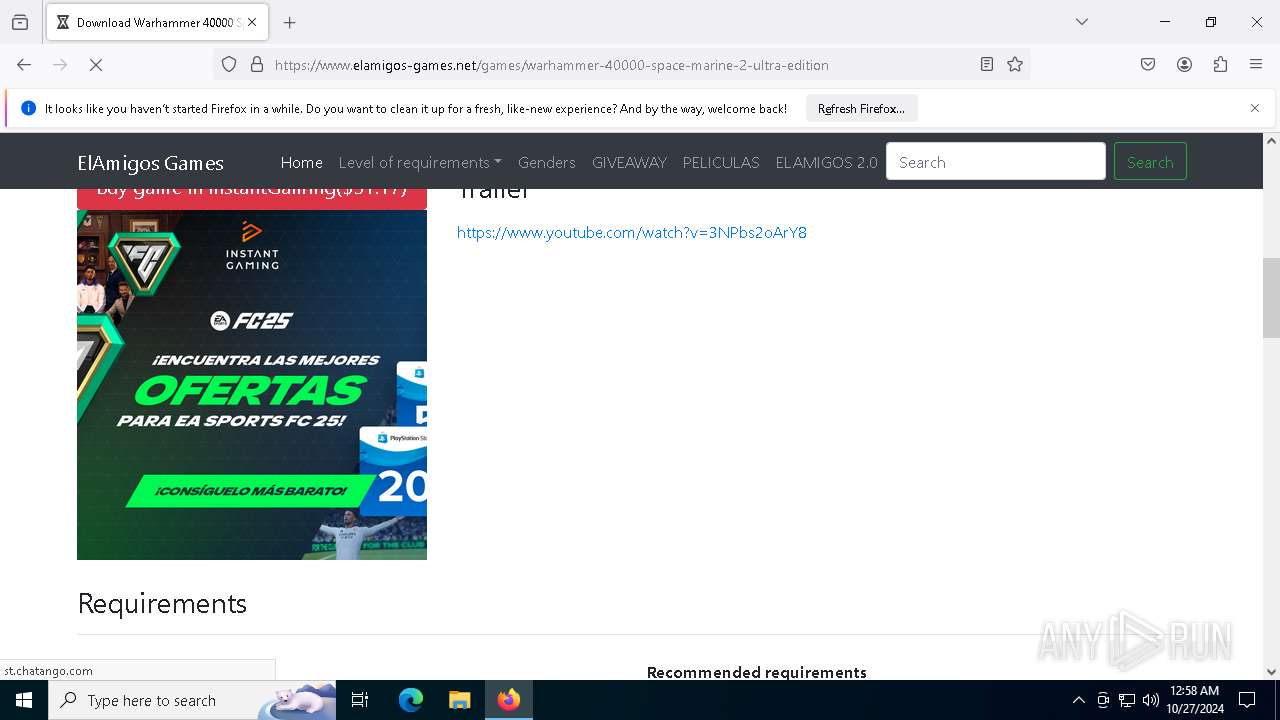Open the Windows Start menu
Image resolution: width=1280 pixels, height=720 pixels.
coord(24,700)
